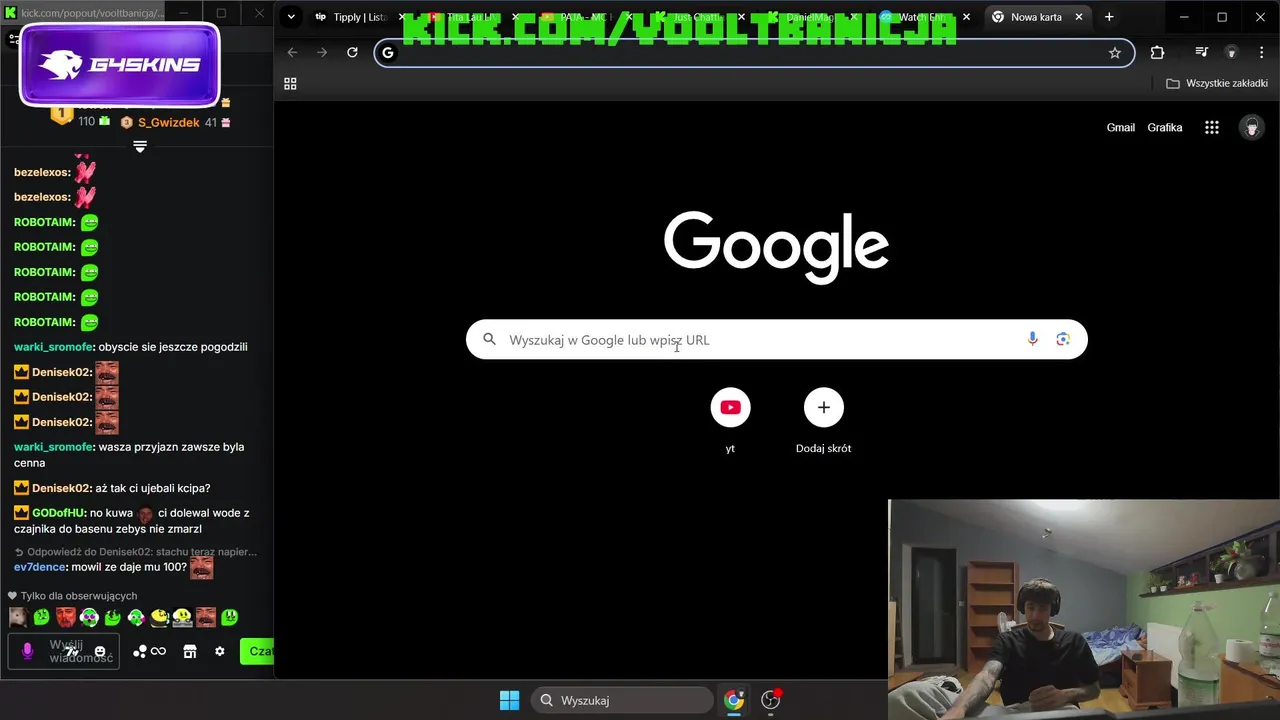The width and height of the screenshot is (1280, 720).
Task: Open the Windows Start button
Action: [x=509, y=700]
